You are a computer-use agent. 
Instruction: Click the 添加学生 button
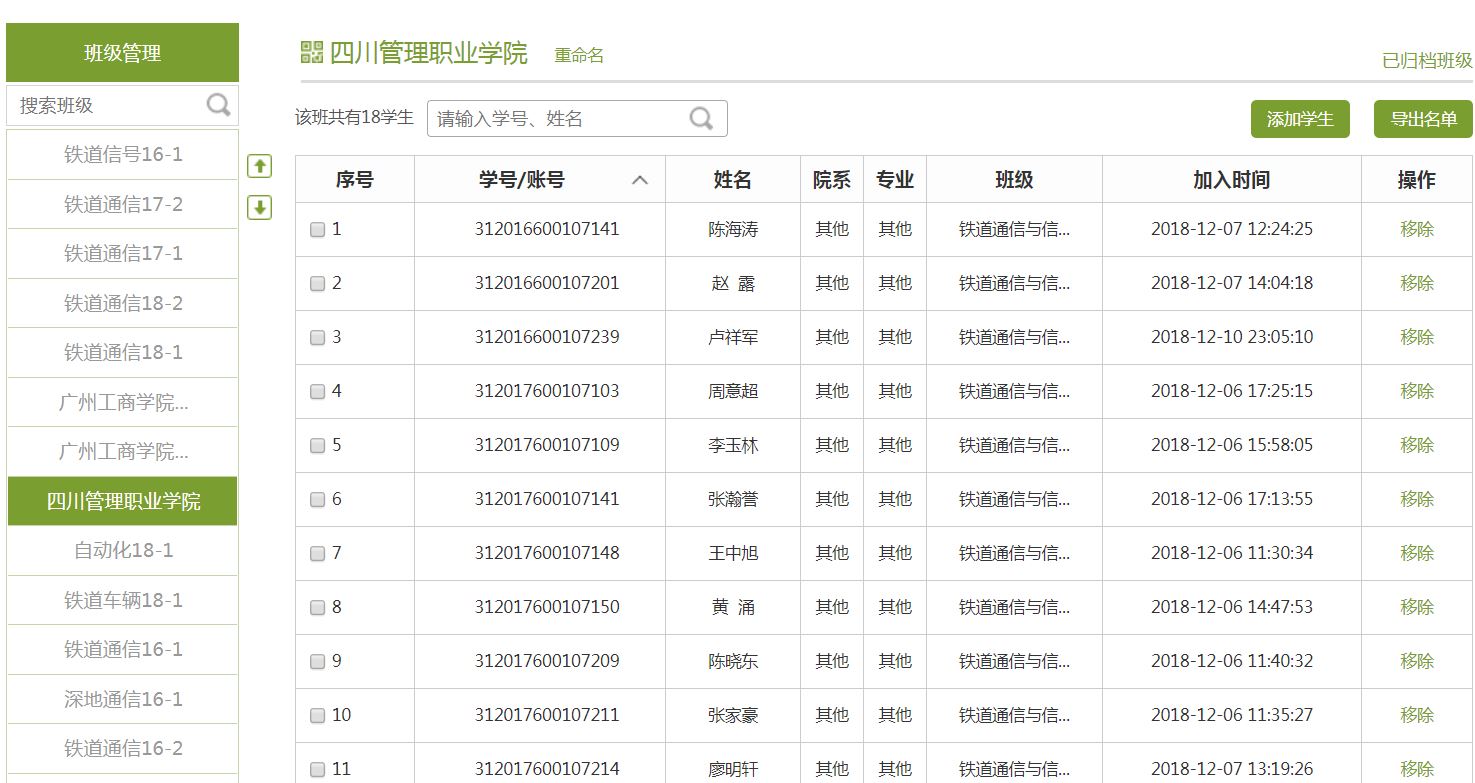tap(1300, 119)
